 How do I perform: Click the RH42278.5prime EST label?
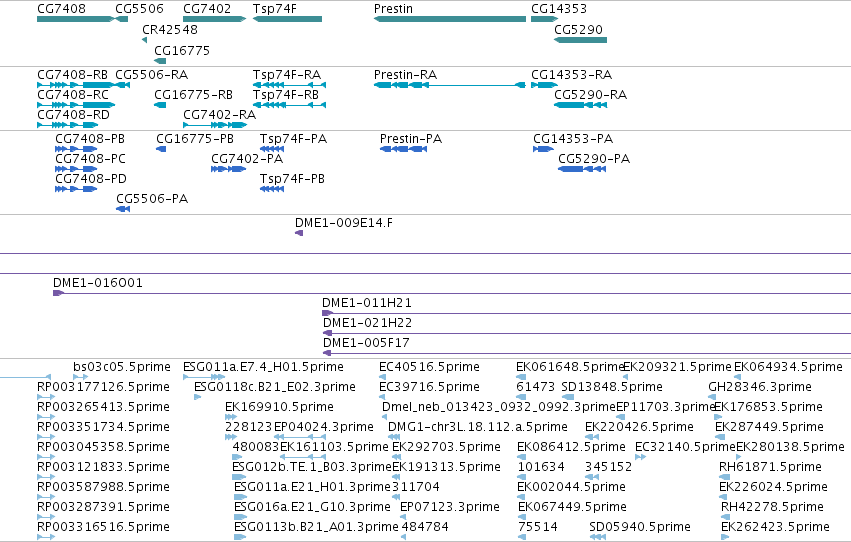(x=772, y=507)
